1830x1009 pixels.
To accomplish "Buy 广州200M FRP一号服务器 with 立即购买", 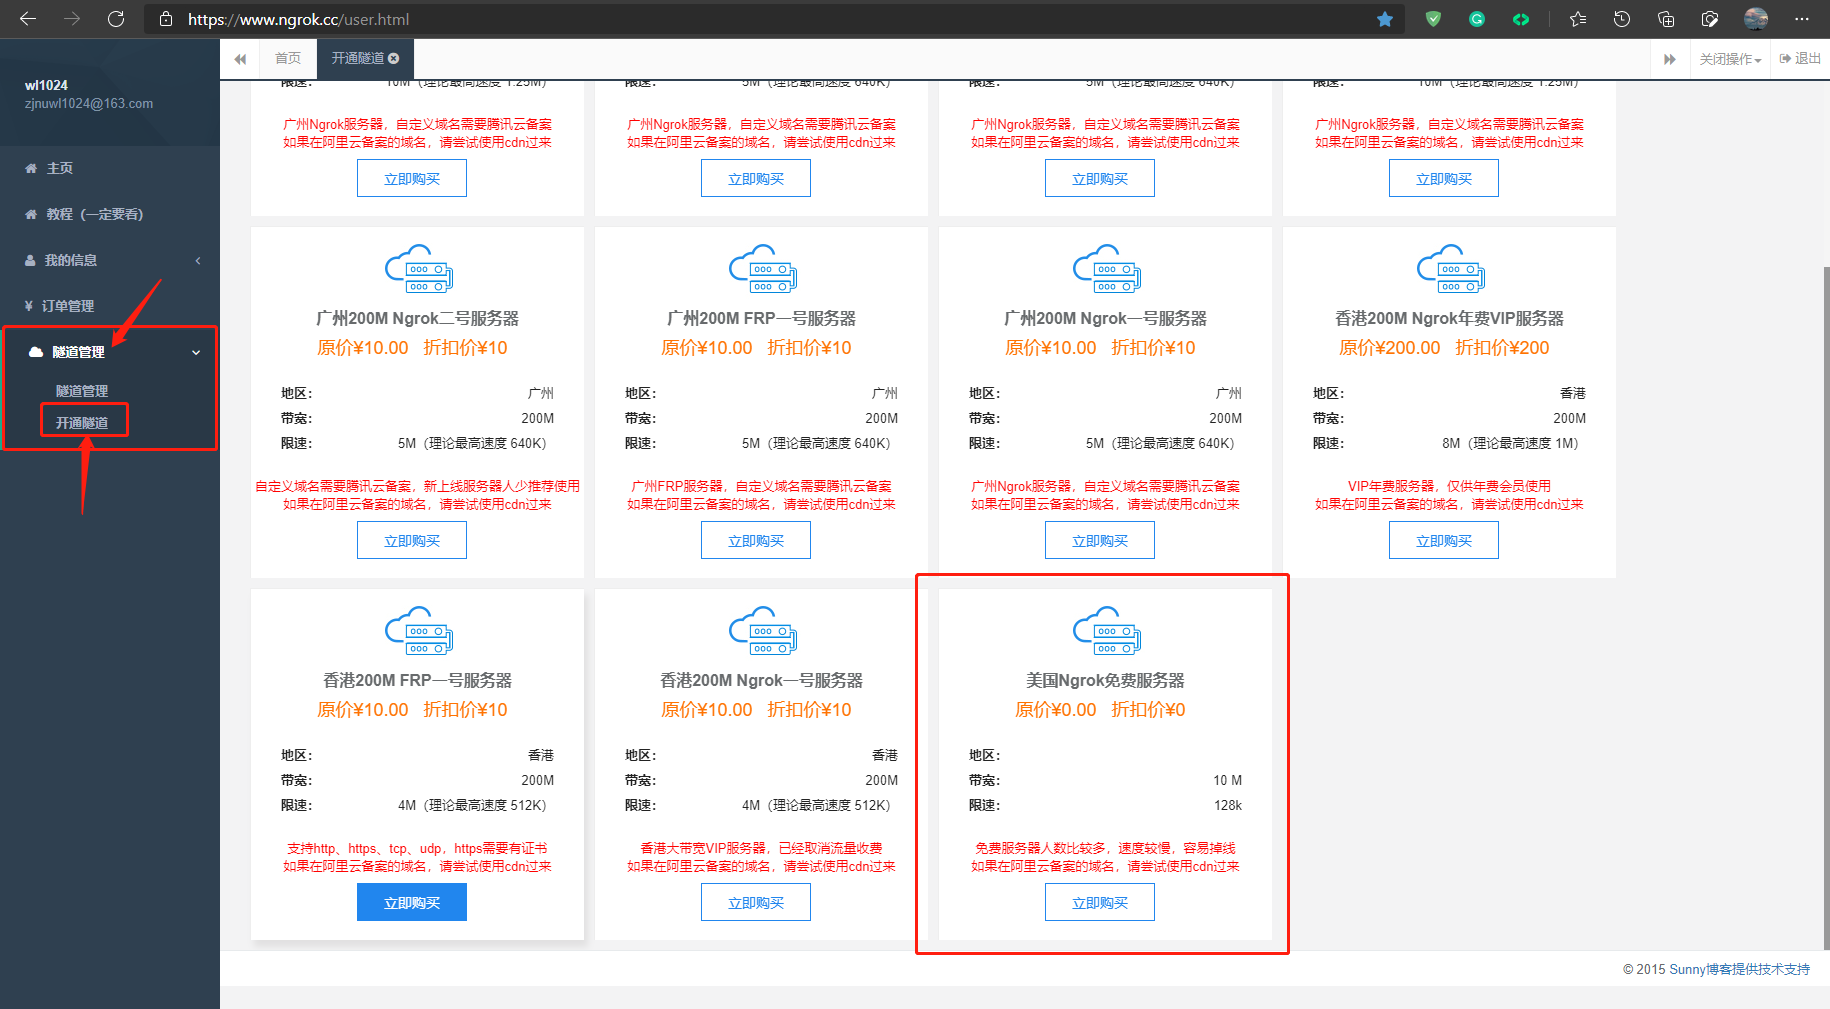I will click(x=756, y=541).
